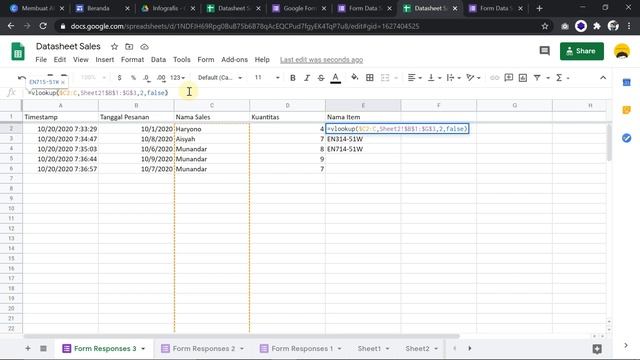Viewport: 640px width, 360px height.
Task: Insert a comment via toolbar icon
Action: click(509, 78)
